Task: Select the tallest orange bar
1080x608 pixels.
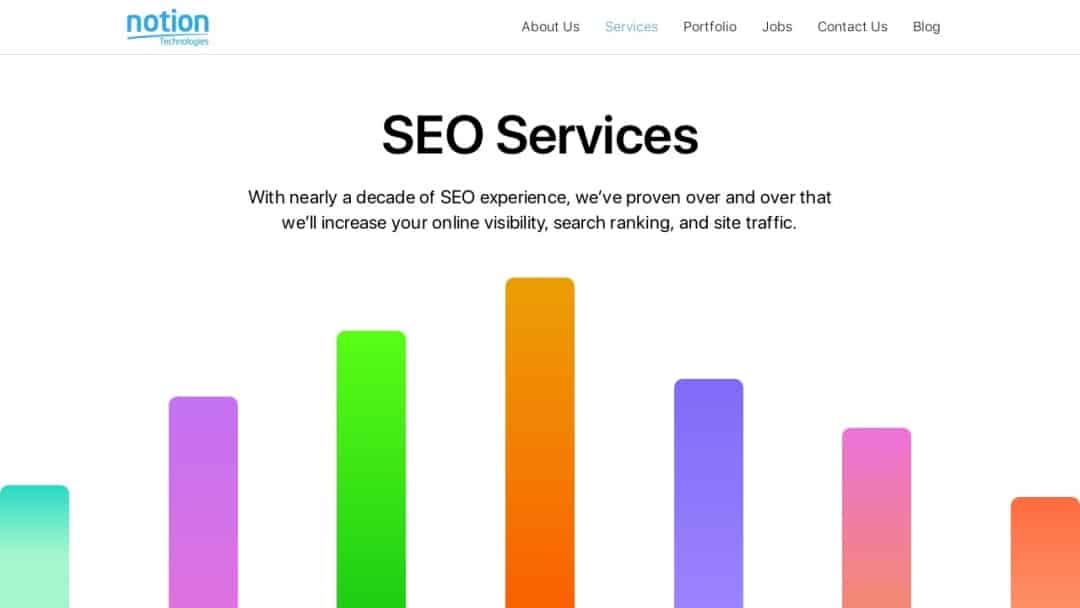Action: point(540,442)
